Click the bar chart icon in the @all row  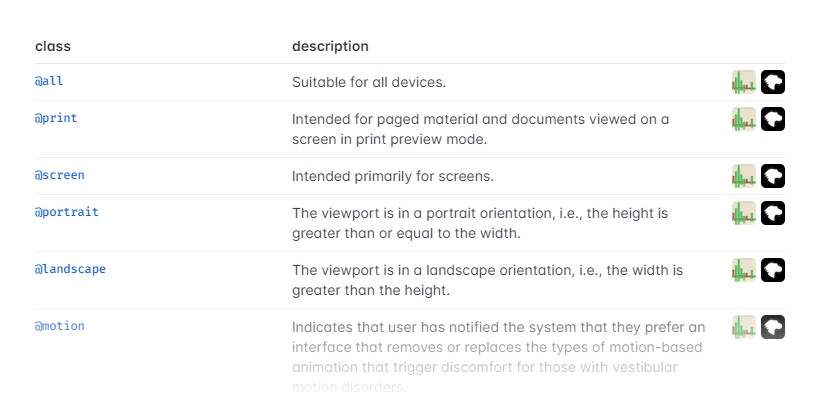(x=743, y=82)
